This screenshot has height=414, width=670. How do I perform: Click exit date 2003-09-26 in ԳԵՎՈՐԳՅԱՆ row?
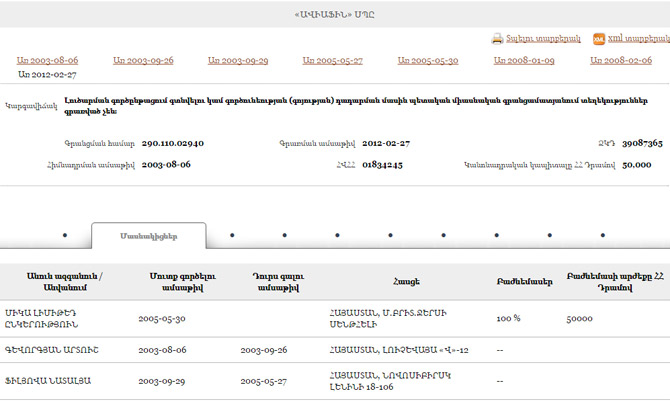(264, 350)
